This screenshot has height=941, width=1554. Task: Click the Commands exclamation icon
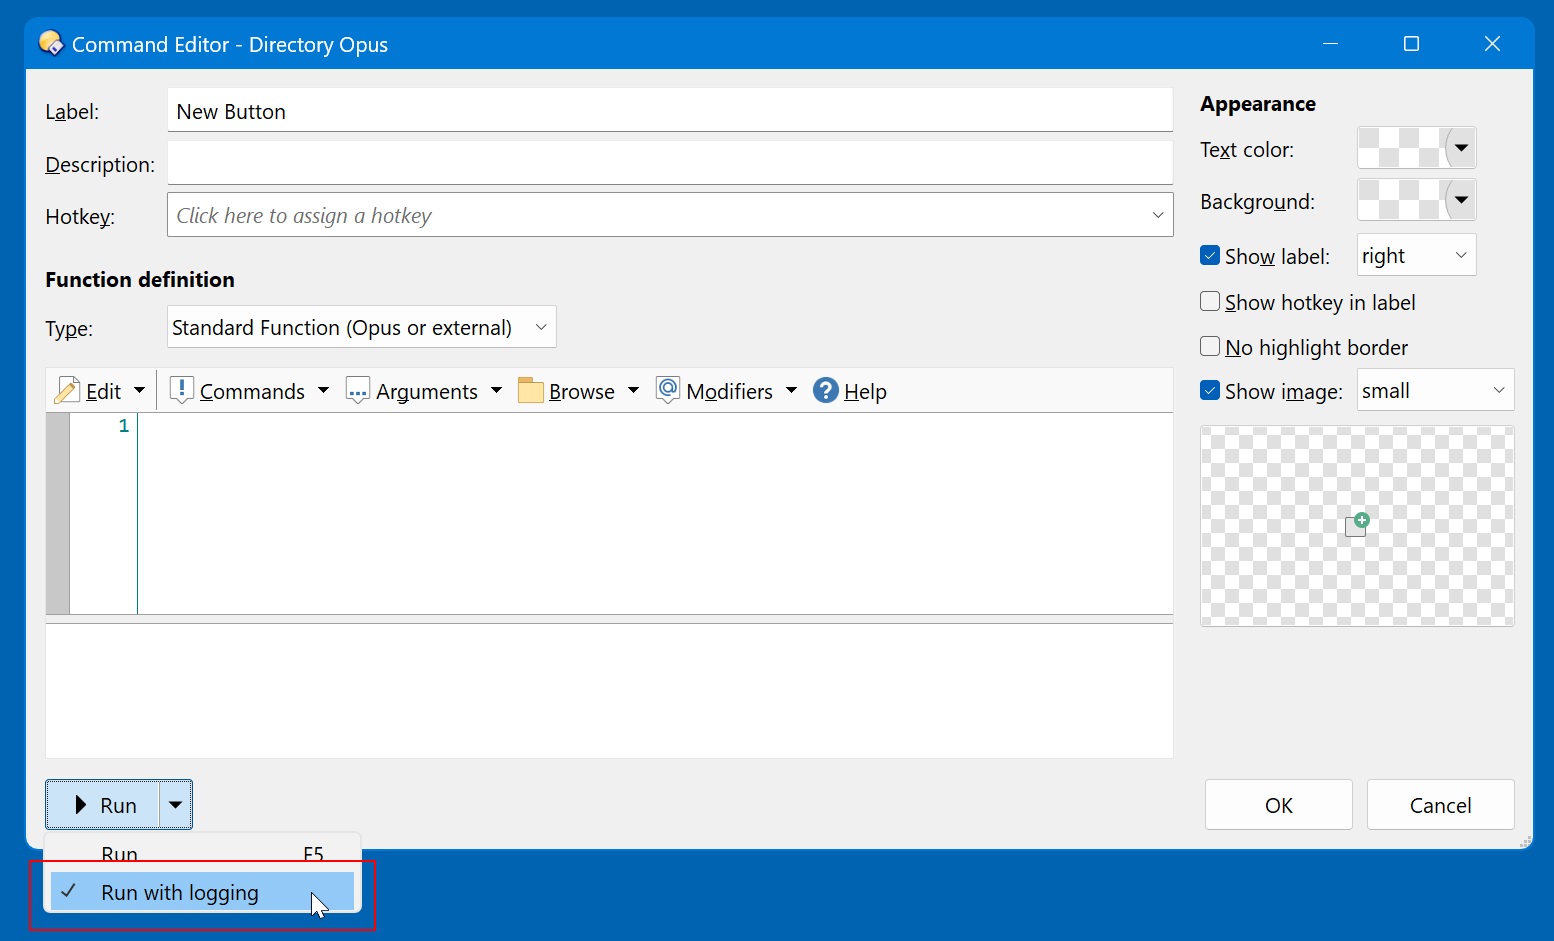[181, 390]
